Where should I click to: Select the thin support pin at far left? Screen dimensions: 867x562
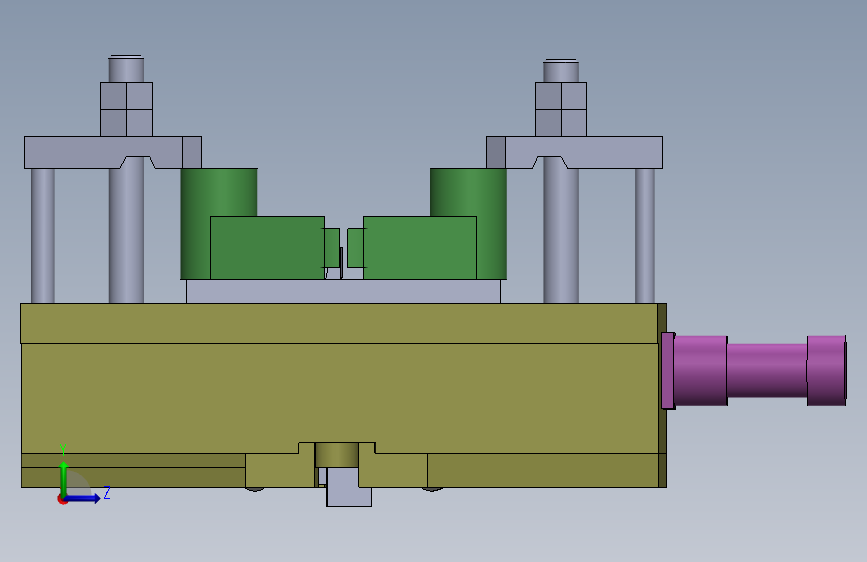43,236
